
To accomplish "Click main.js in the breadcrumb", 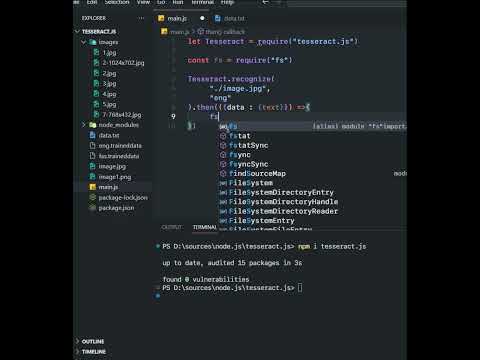I will click(x=179, y=32).
